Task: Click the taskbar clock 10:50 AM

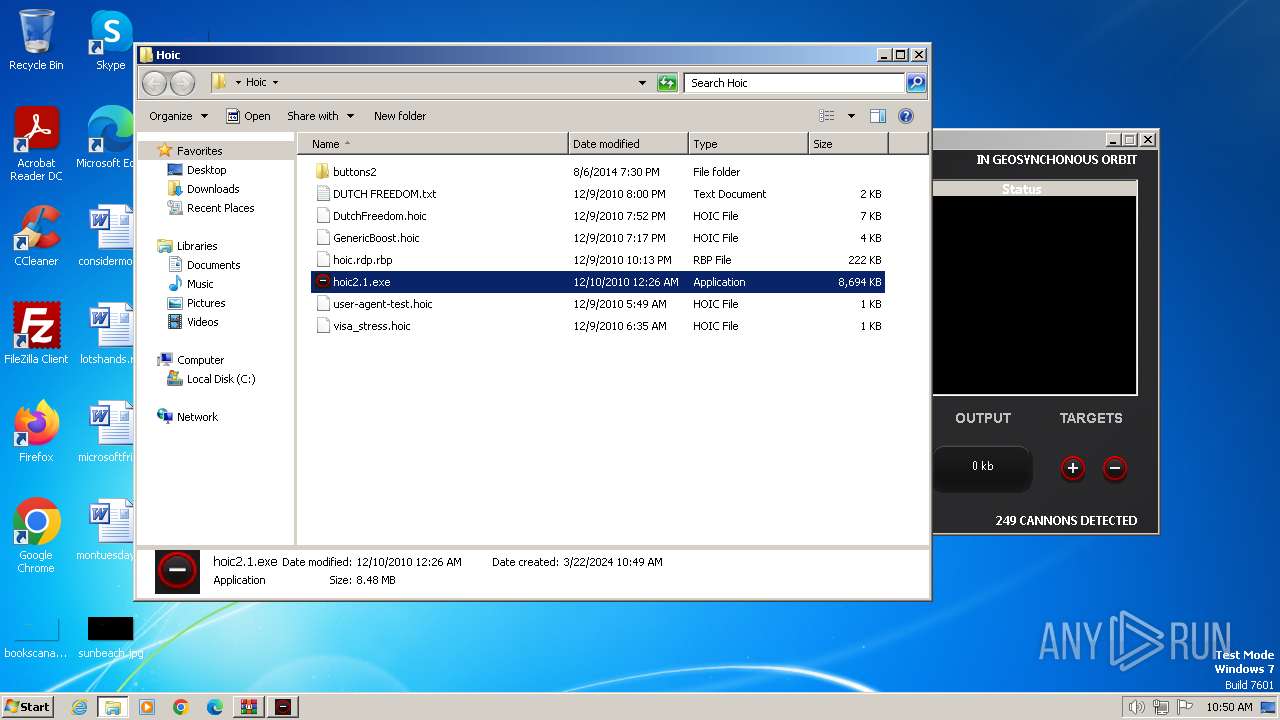Action: (x=1229, y=707)
